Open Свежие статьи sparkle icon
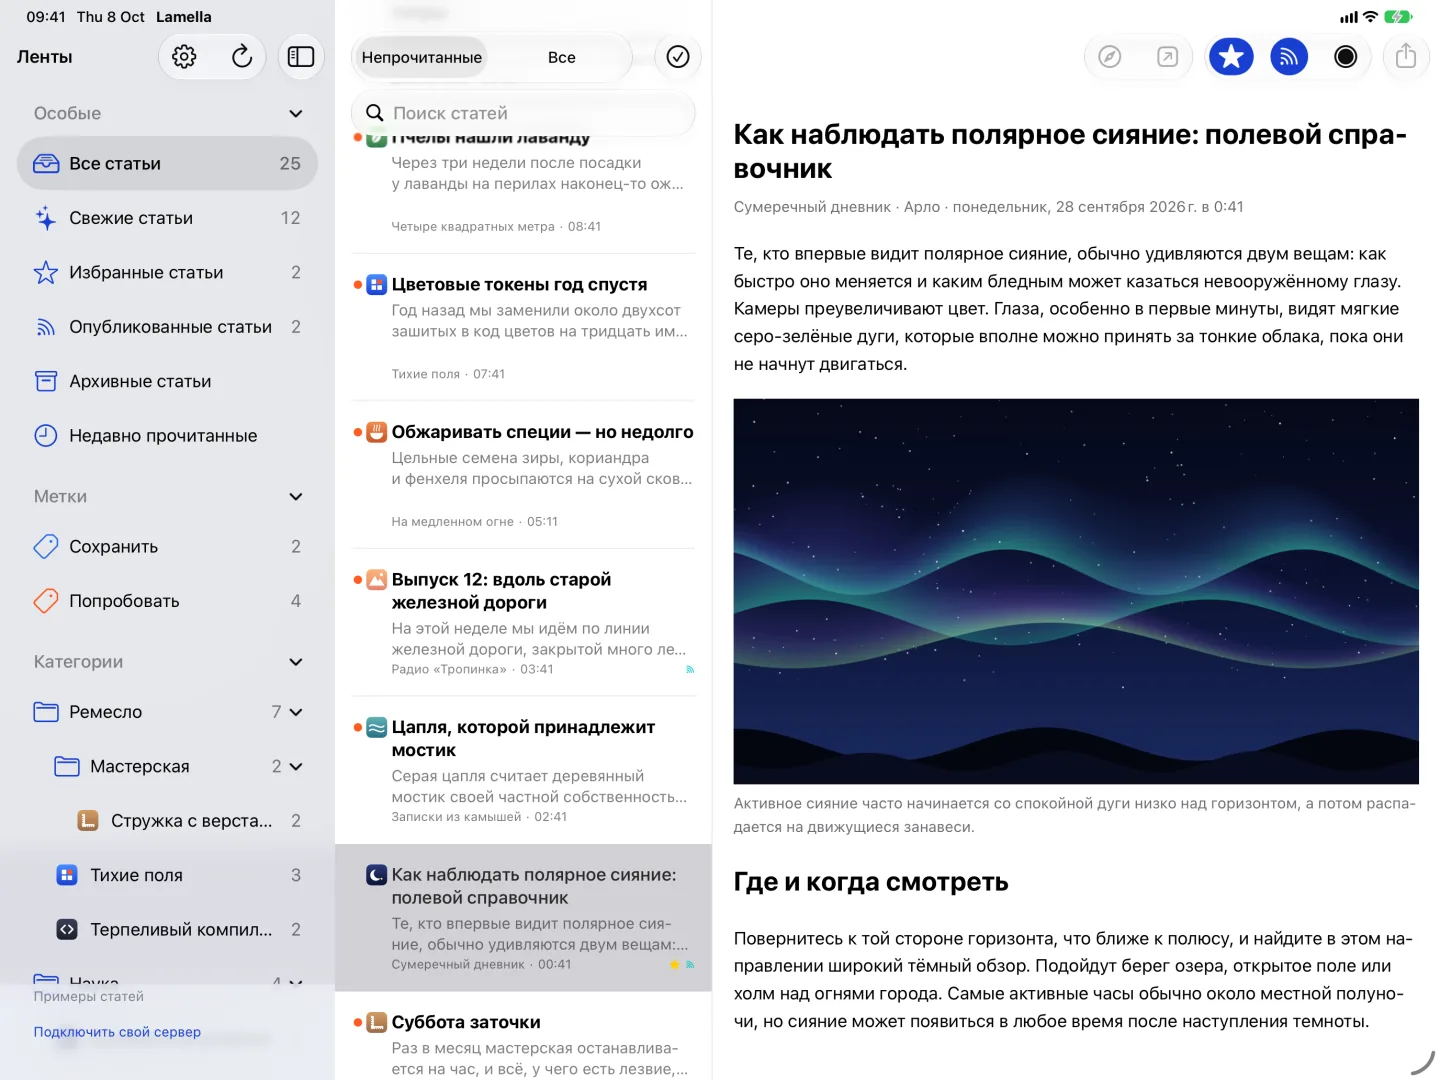The width and height of the screenshot is (1440, 1080). click(x=46, y=218)
